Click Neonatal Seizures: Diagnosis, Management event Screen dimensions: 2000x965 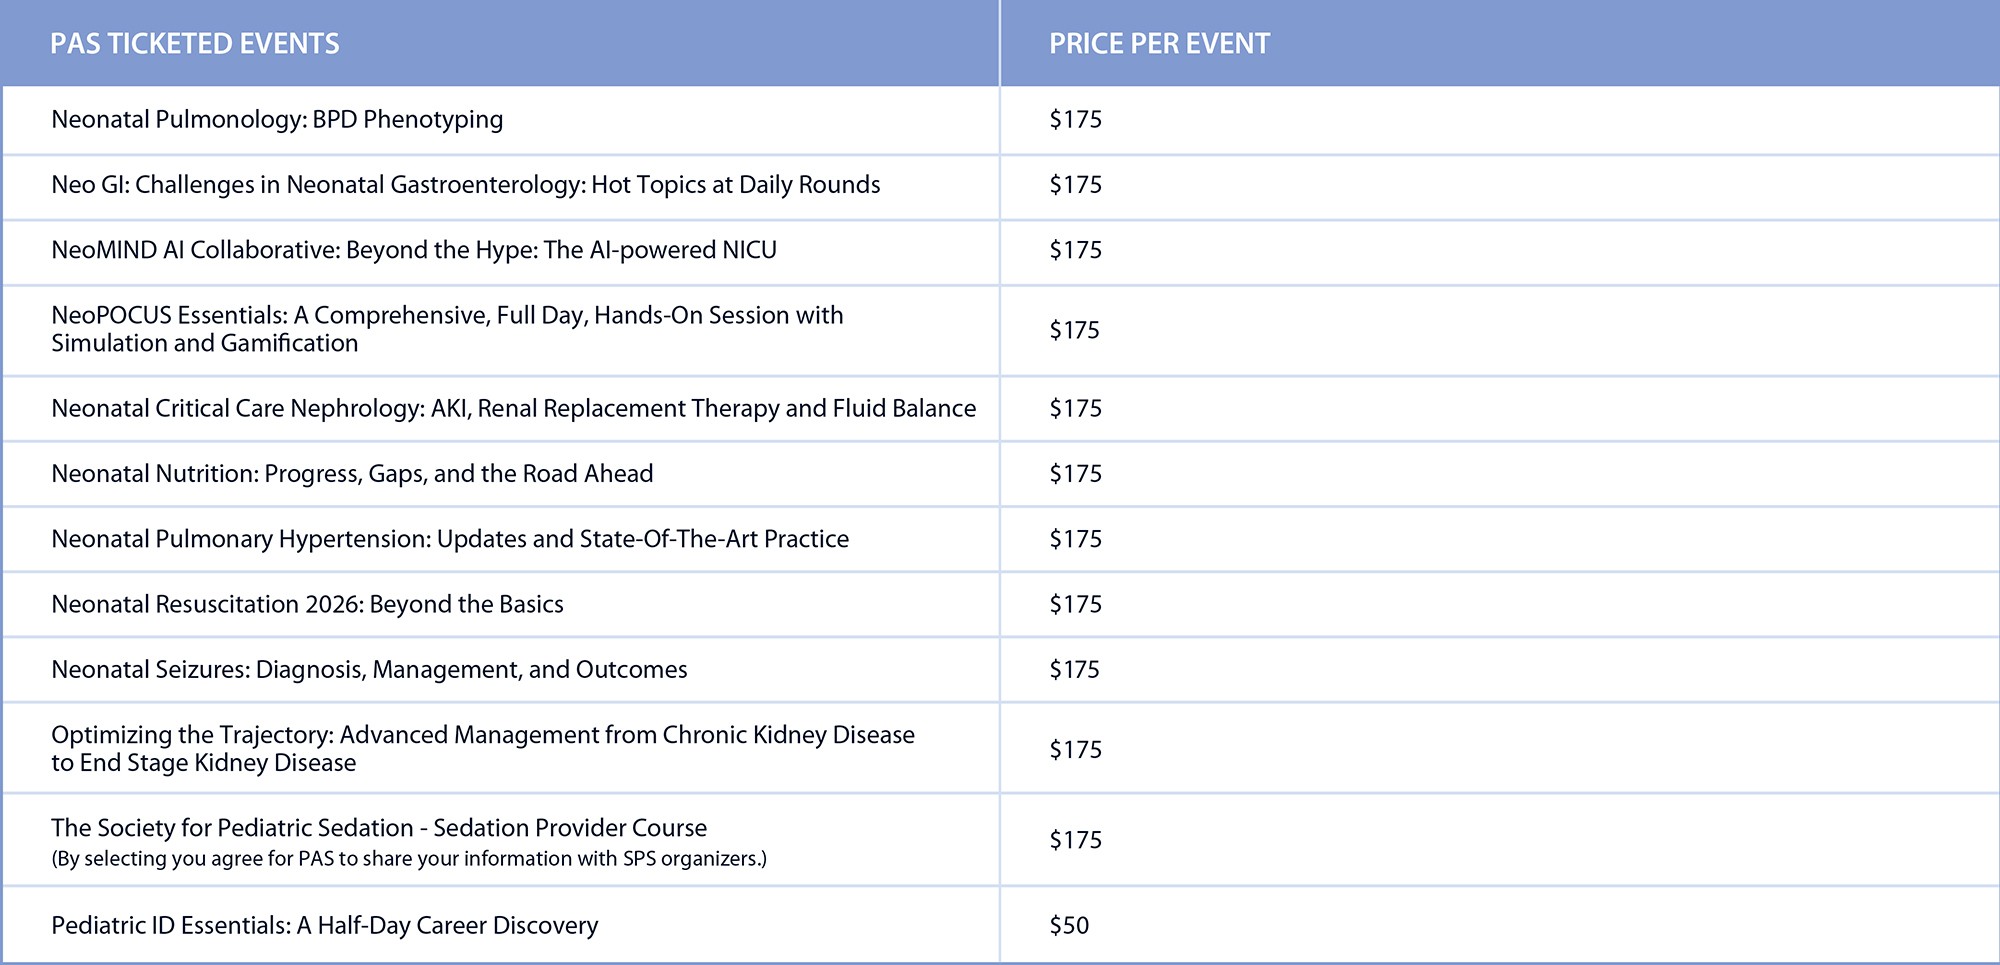[369, 670]
